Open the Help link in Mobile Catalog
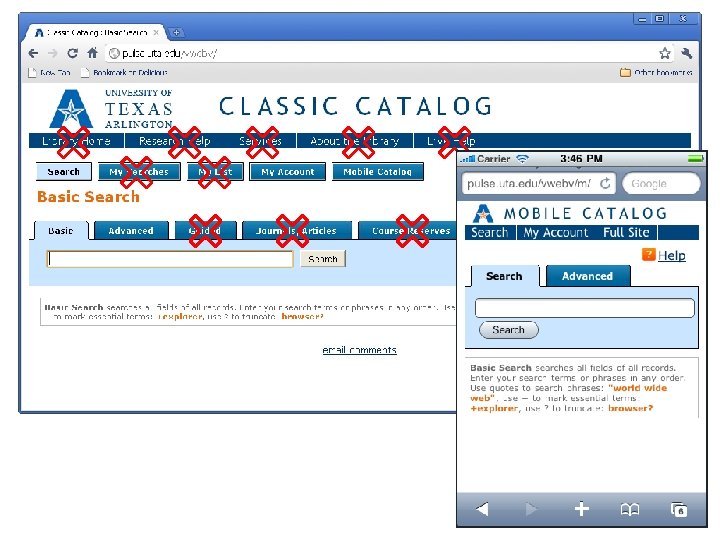Screen dimensions: 720x540 point(671,255)
